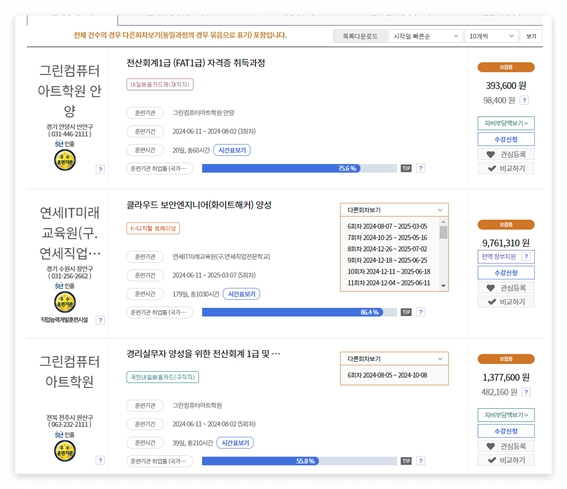Click 수강신청 for the 9,761,310 원 course
This screenshot has width=567, height=489.
[x=506, y=273]
